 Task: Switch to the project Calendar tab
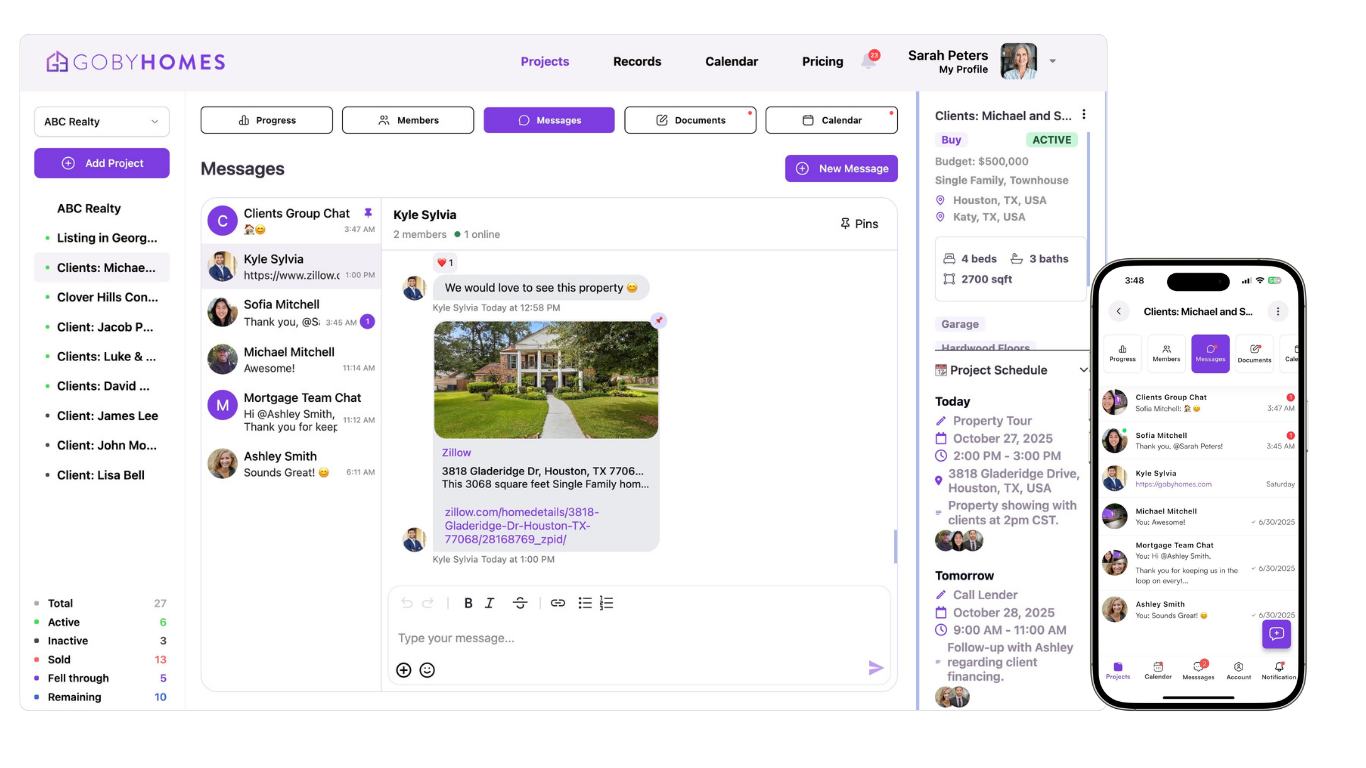coord(832,120)
